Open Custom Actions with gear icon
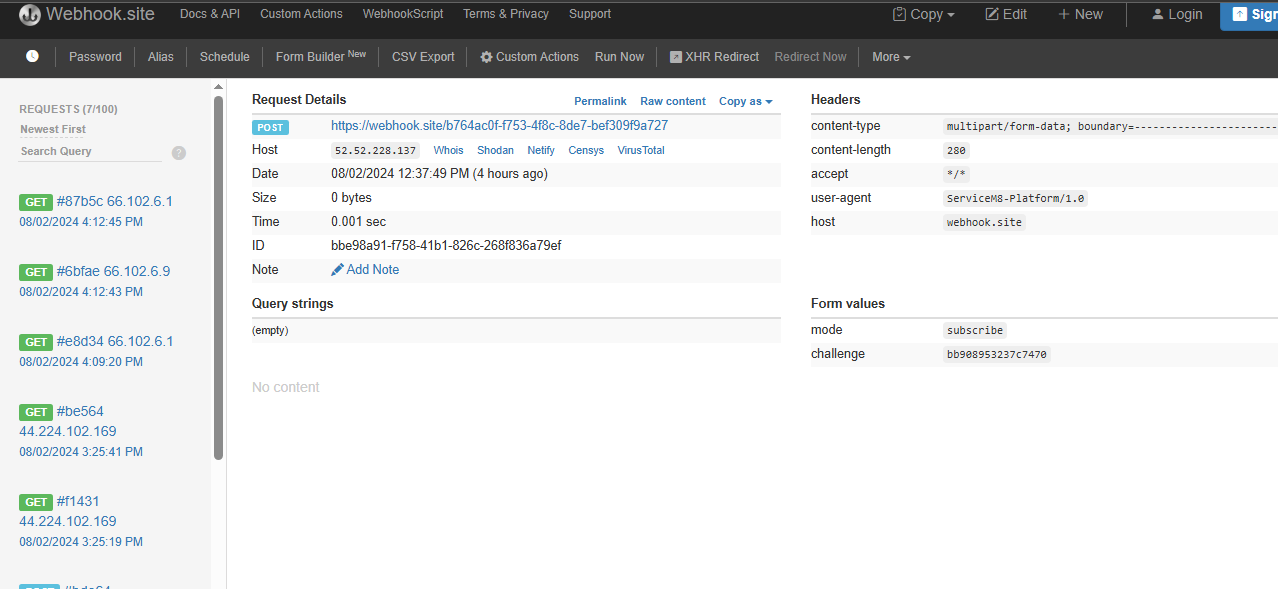Viewport: 1278px width, 589px height. (x=530, y=57)
